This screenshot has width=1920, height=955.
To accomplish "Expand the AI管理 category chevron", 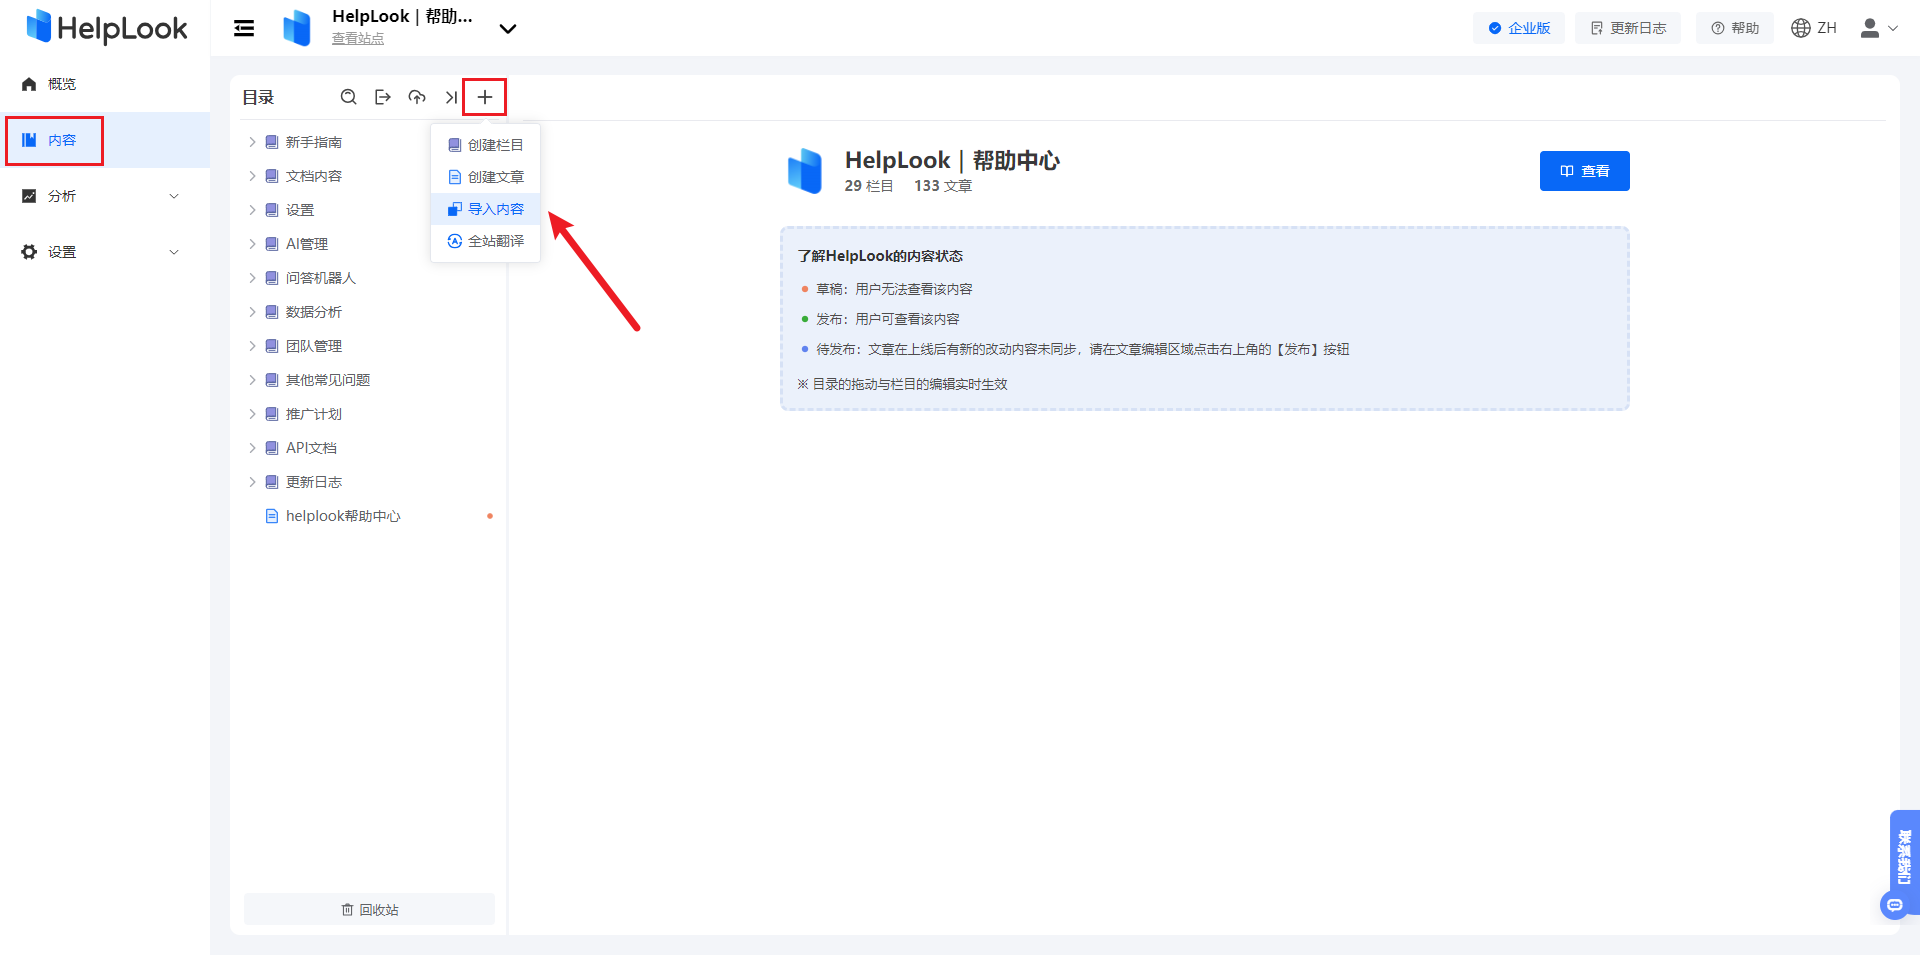I will [x=252, y=244].
